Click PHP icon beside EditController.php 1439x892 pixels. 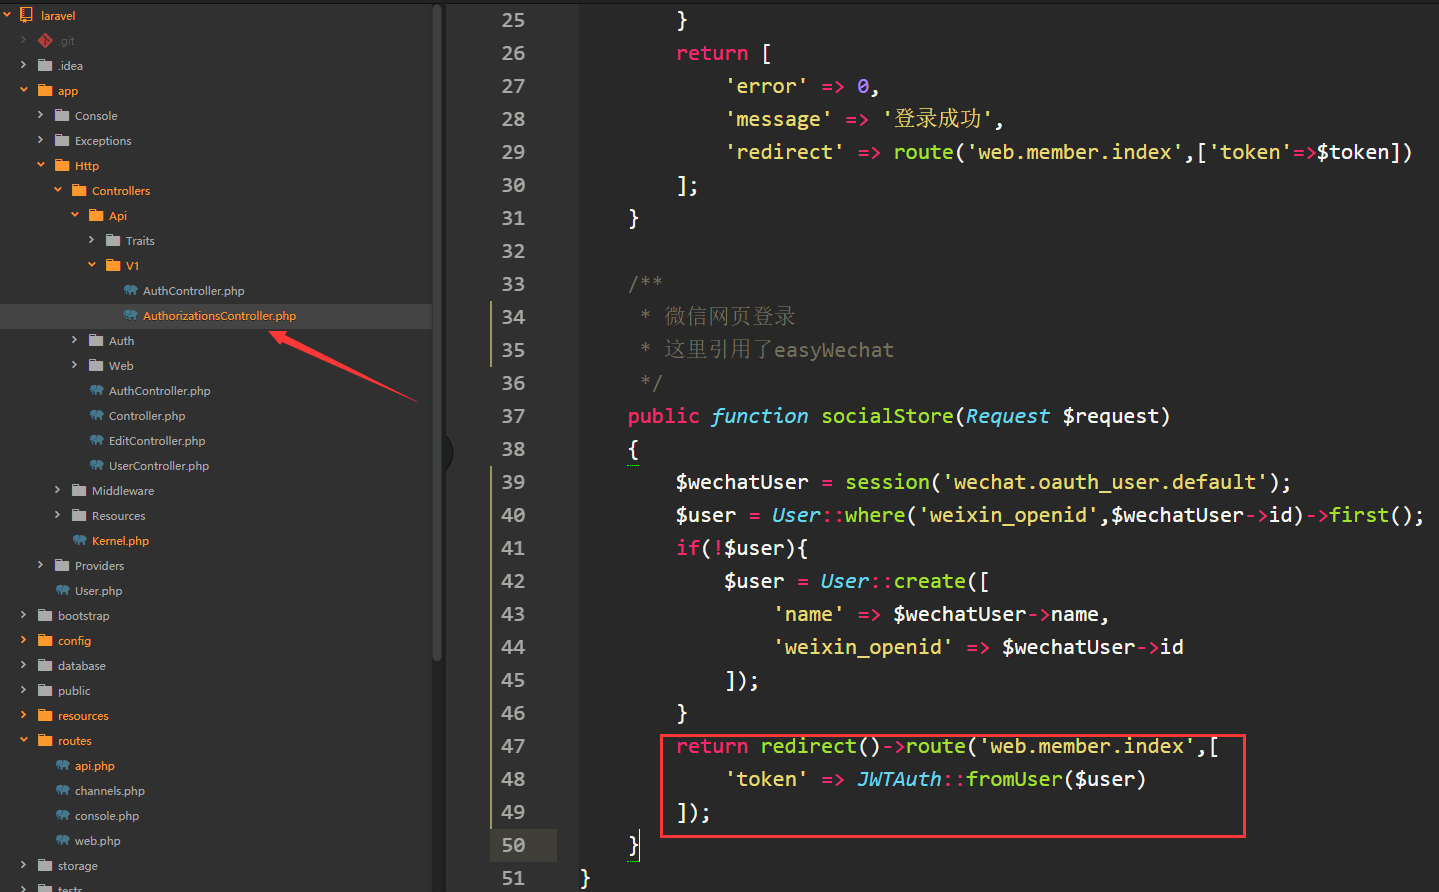click(96, 440)
